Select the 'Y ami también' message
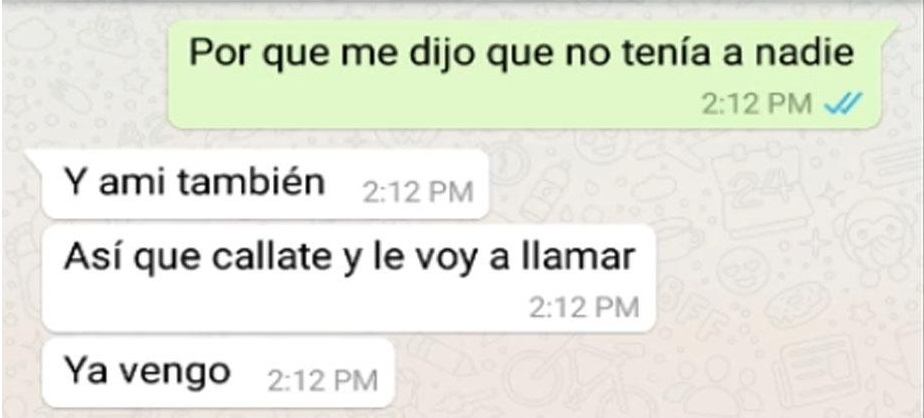This screenshot has height=418, width=924. click(x=266, y=184)
